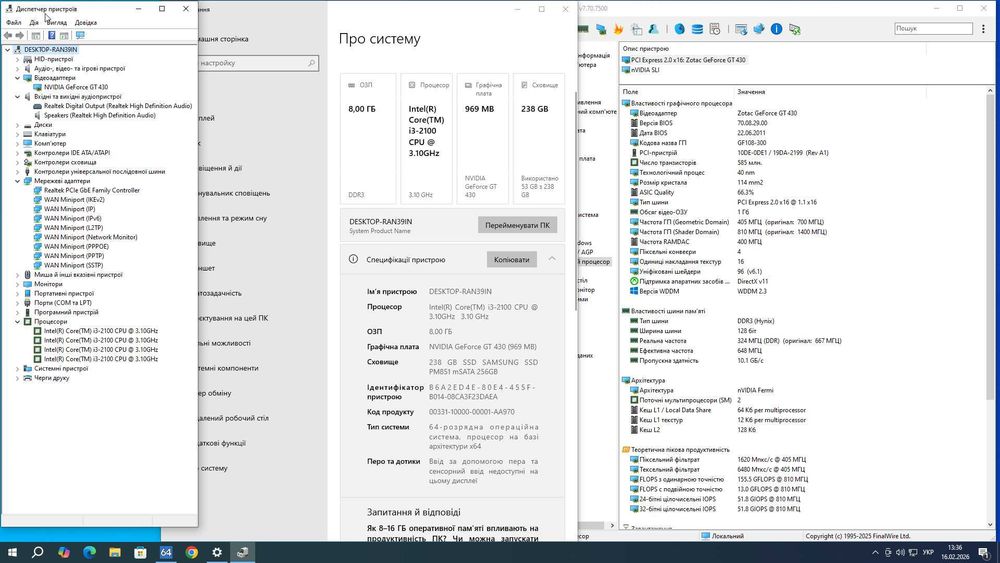Open the Дія menu in Device Manager

34,22
